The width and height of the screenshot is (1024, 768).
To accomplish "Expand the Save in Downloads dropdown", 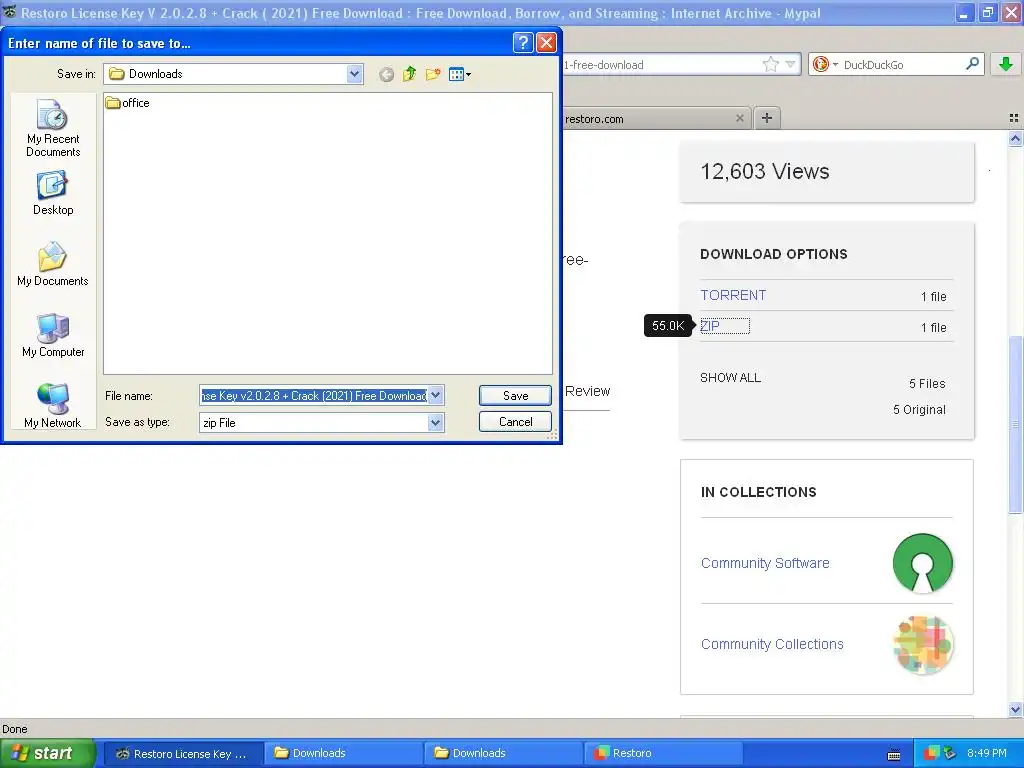I will pyautogui.click(x=355, y=74).
